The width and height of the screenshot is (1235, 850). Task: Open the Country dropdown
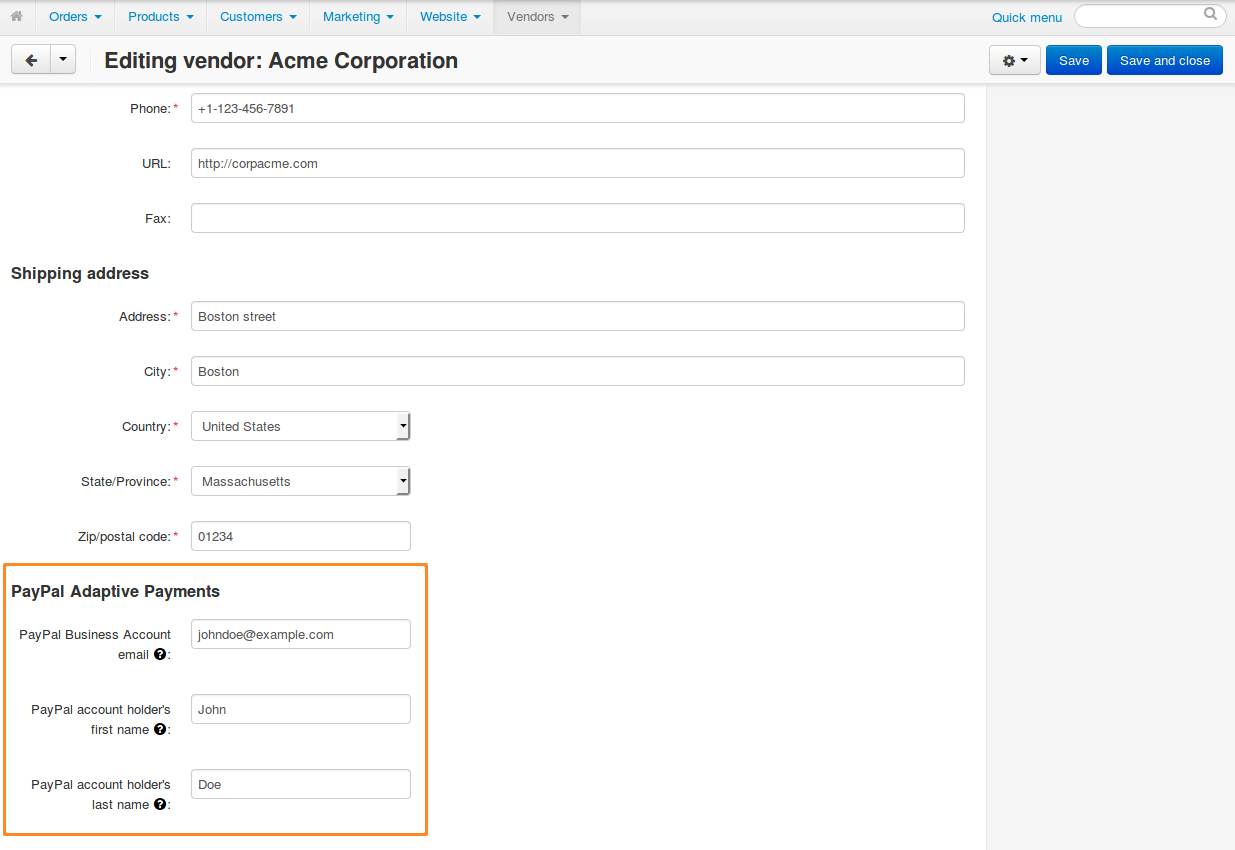point(301,426)
